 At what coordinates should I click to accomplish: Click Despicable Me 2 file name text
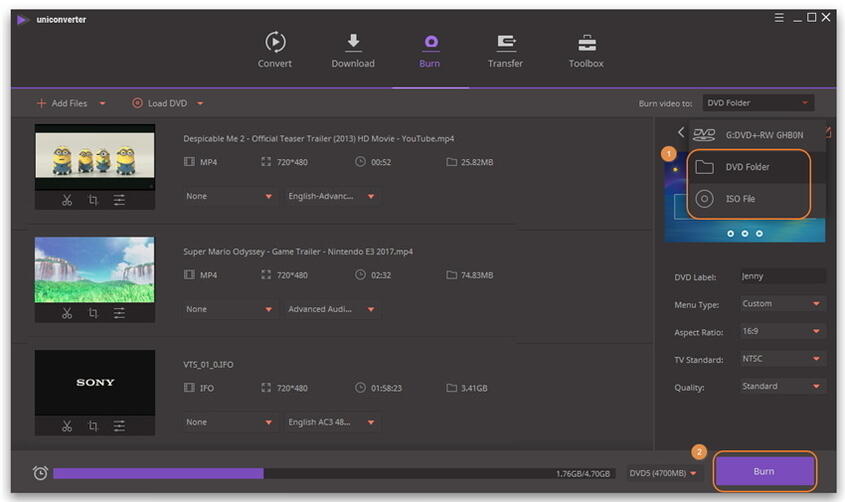(x=318, y=138)
